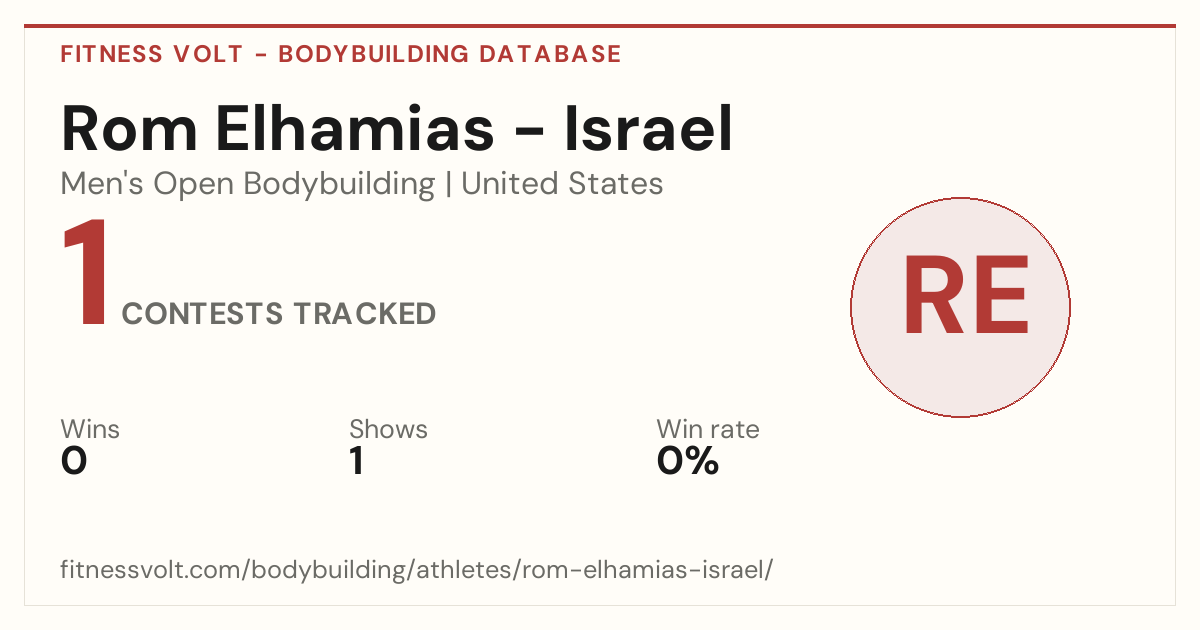Click the Men's Open Bodybuilding division text
Image resolution: width=1200 pixels, height=630 pixels.
(248, 184)
